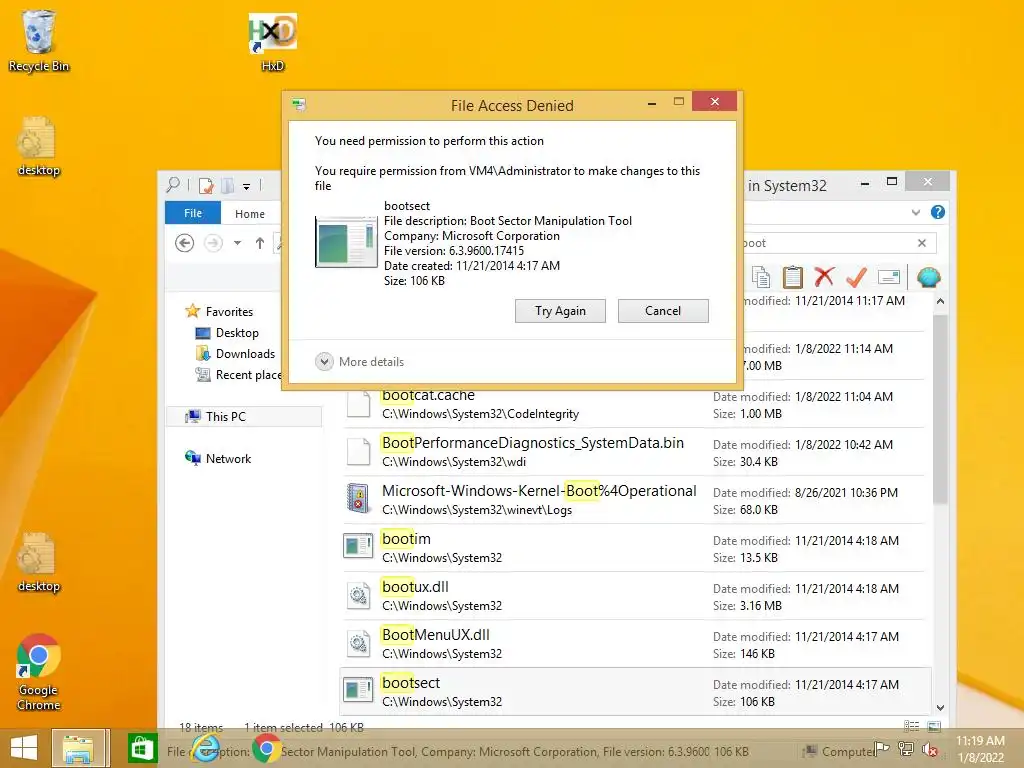Image resolution: width=1024 pixels, height=768 pixels.
Task: Select Network in navigation pane
Action: point(218,458)
